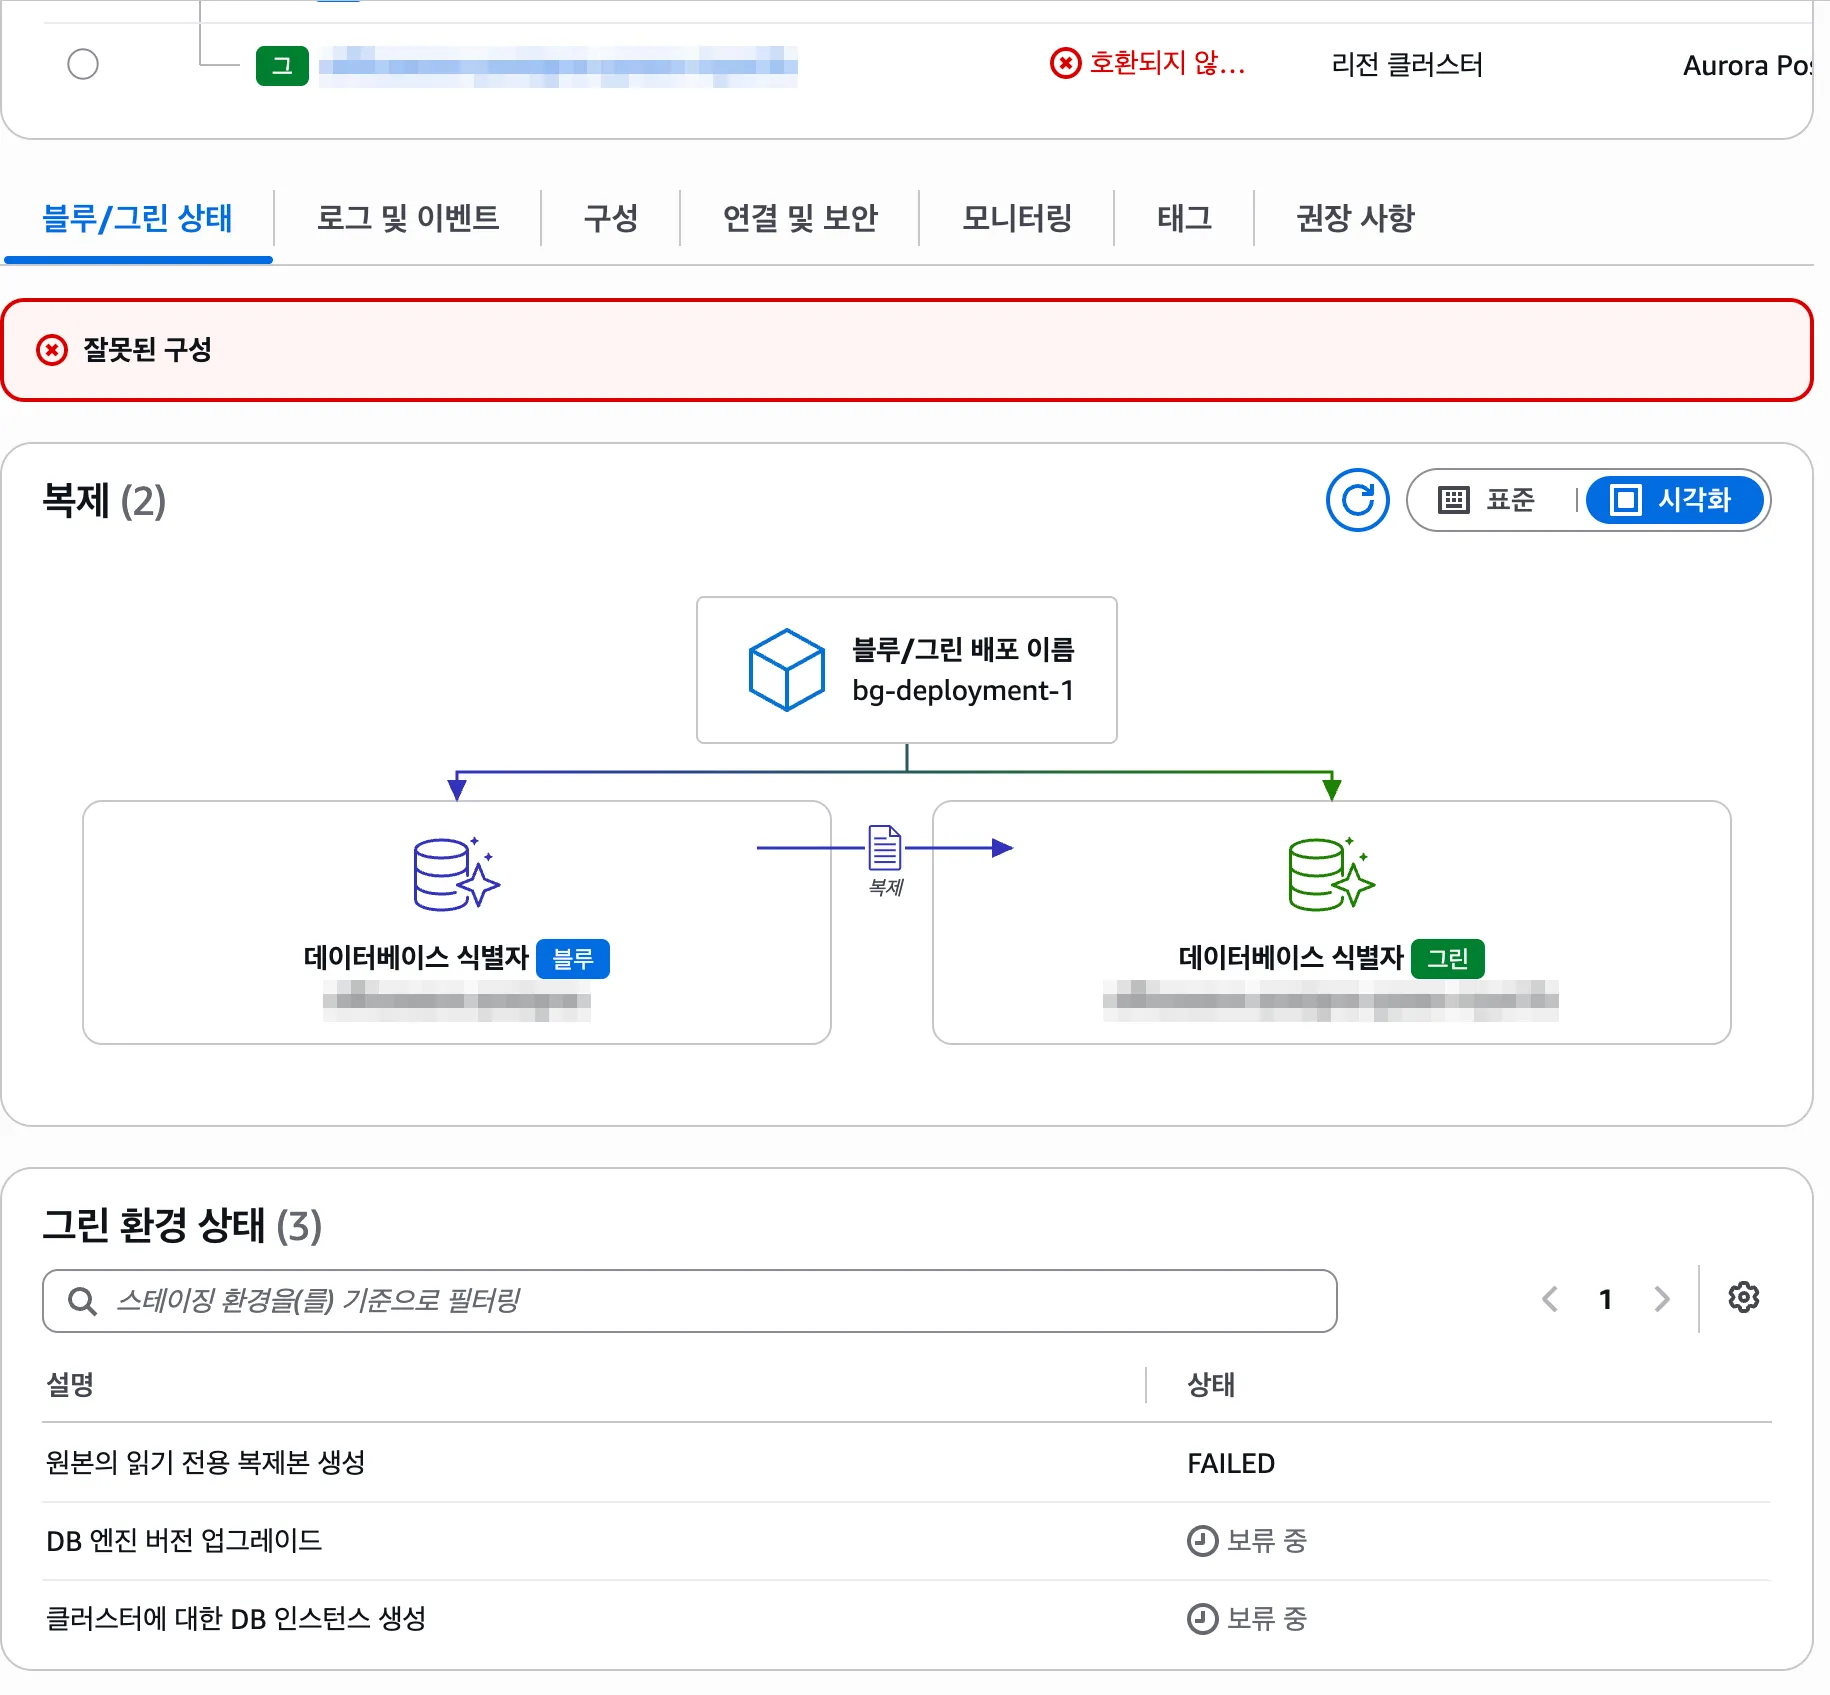Click the 그린 badge label

(x=1447, y=959)
